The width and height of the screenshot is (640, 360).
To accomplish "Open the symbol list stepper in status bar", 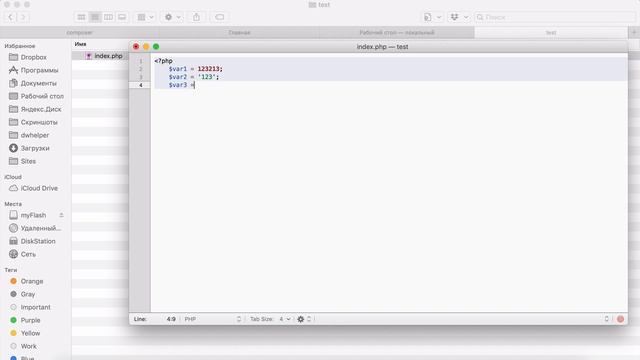I will tap(607, 319).
